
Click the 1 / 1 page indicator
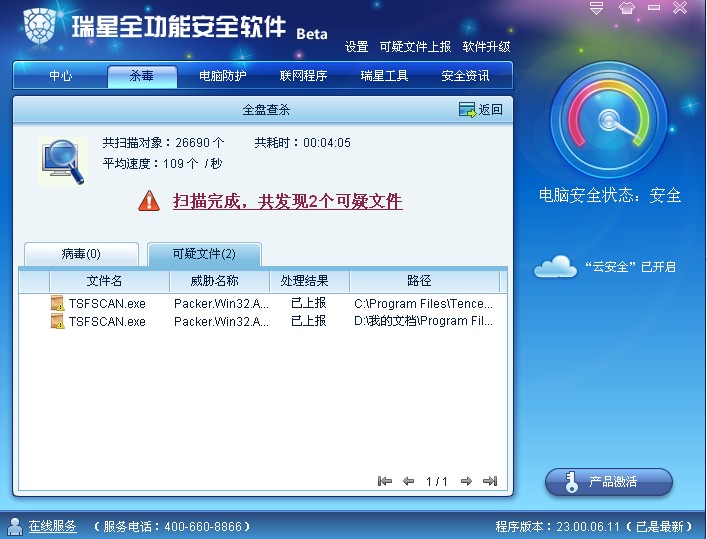[x=437, y=482]
